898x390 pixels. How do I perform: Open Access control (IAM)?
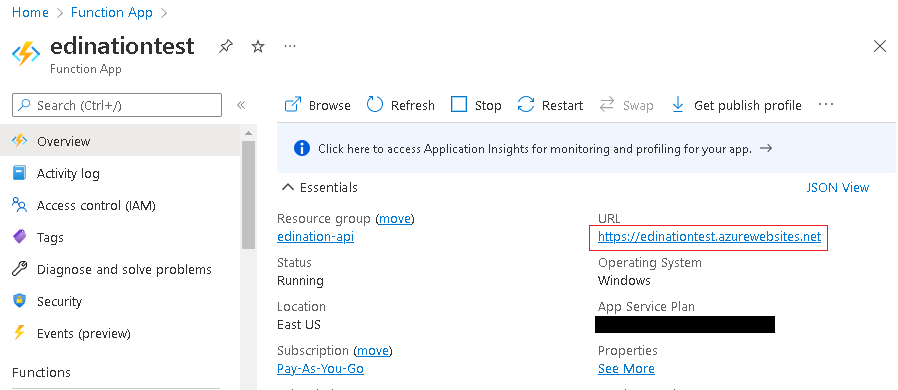coord(120,205)
